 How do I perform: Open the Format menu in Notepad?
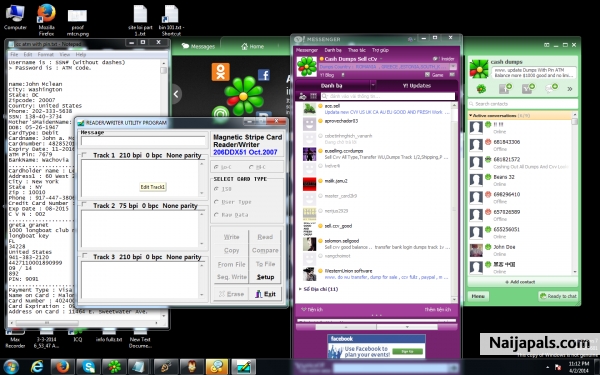click(x=46, y=55)
